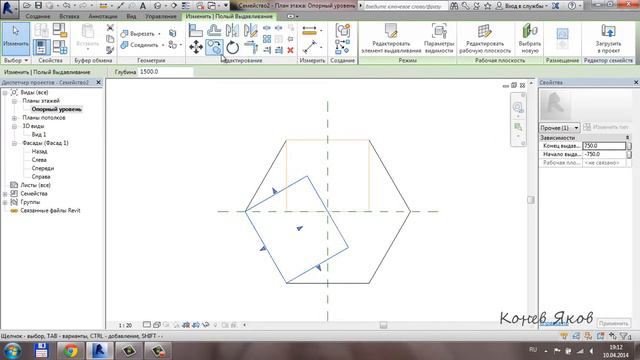Screen dimensions: 640x360
Task: Expand the Выбор panel dropdown
Action: [16, 60]
